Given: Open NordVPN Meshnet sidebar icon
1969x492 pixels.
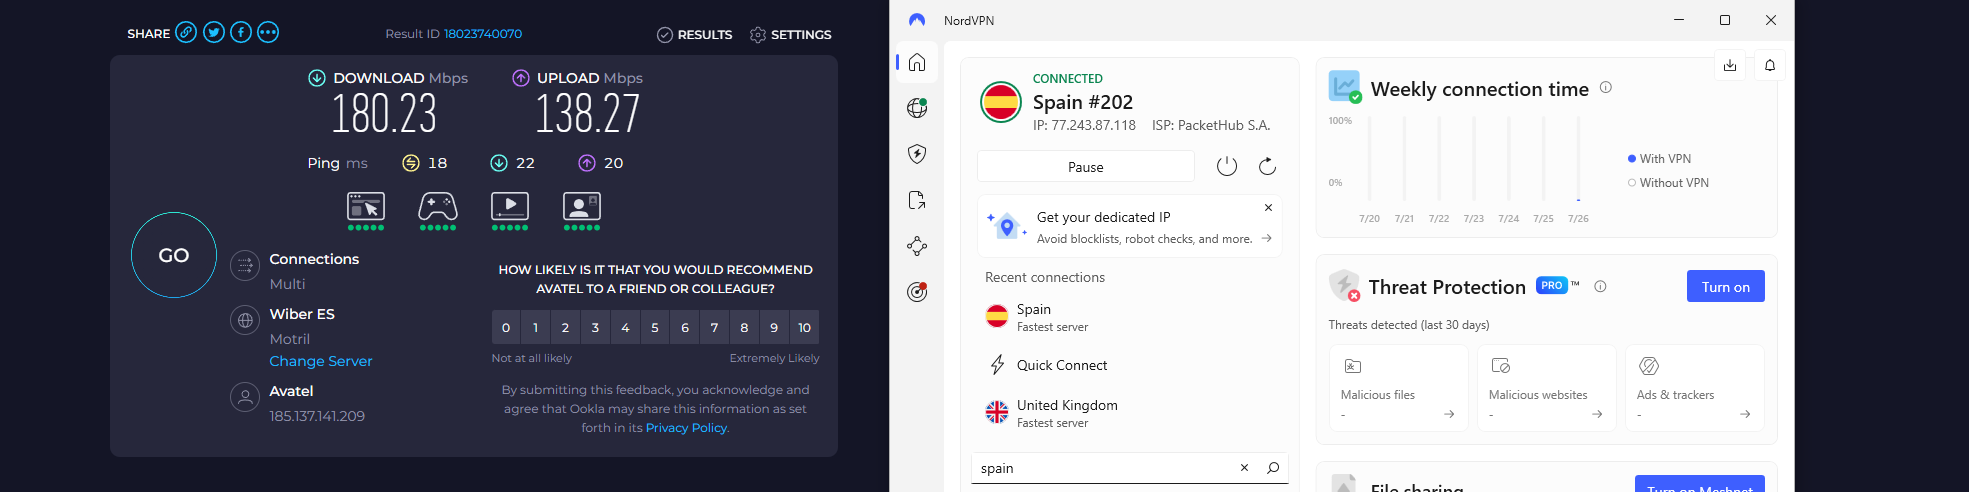Looking at the screenshot, I should click(x=917, y=246).
